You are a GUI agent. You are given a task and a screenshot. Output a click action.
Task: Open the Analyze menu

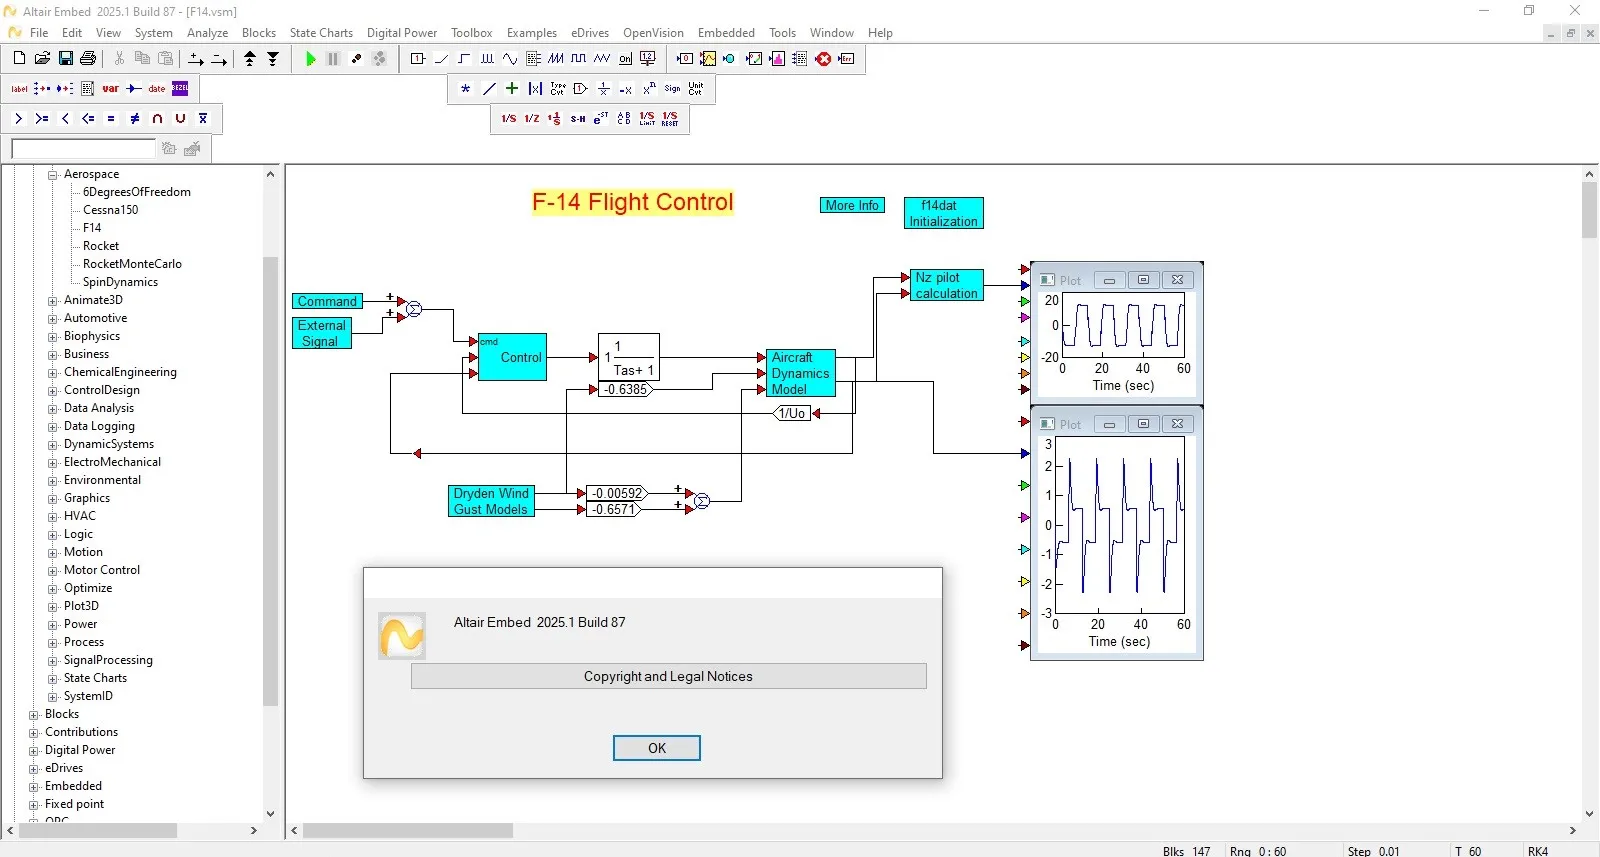click(x=207, y=33)
